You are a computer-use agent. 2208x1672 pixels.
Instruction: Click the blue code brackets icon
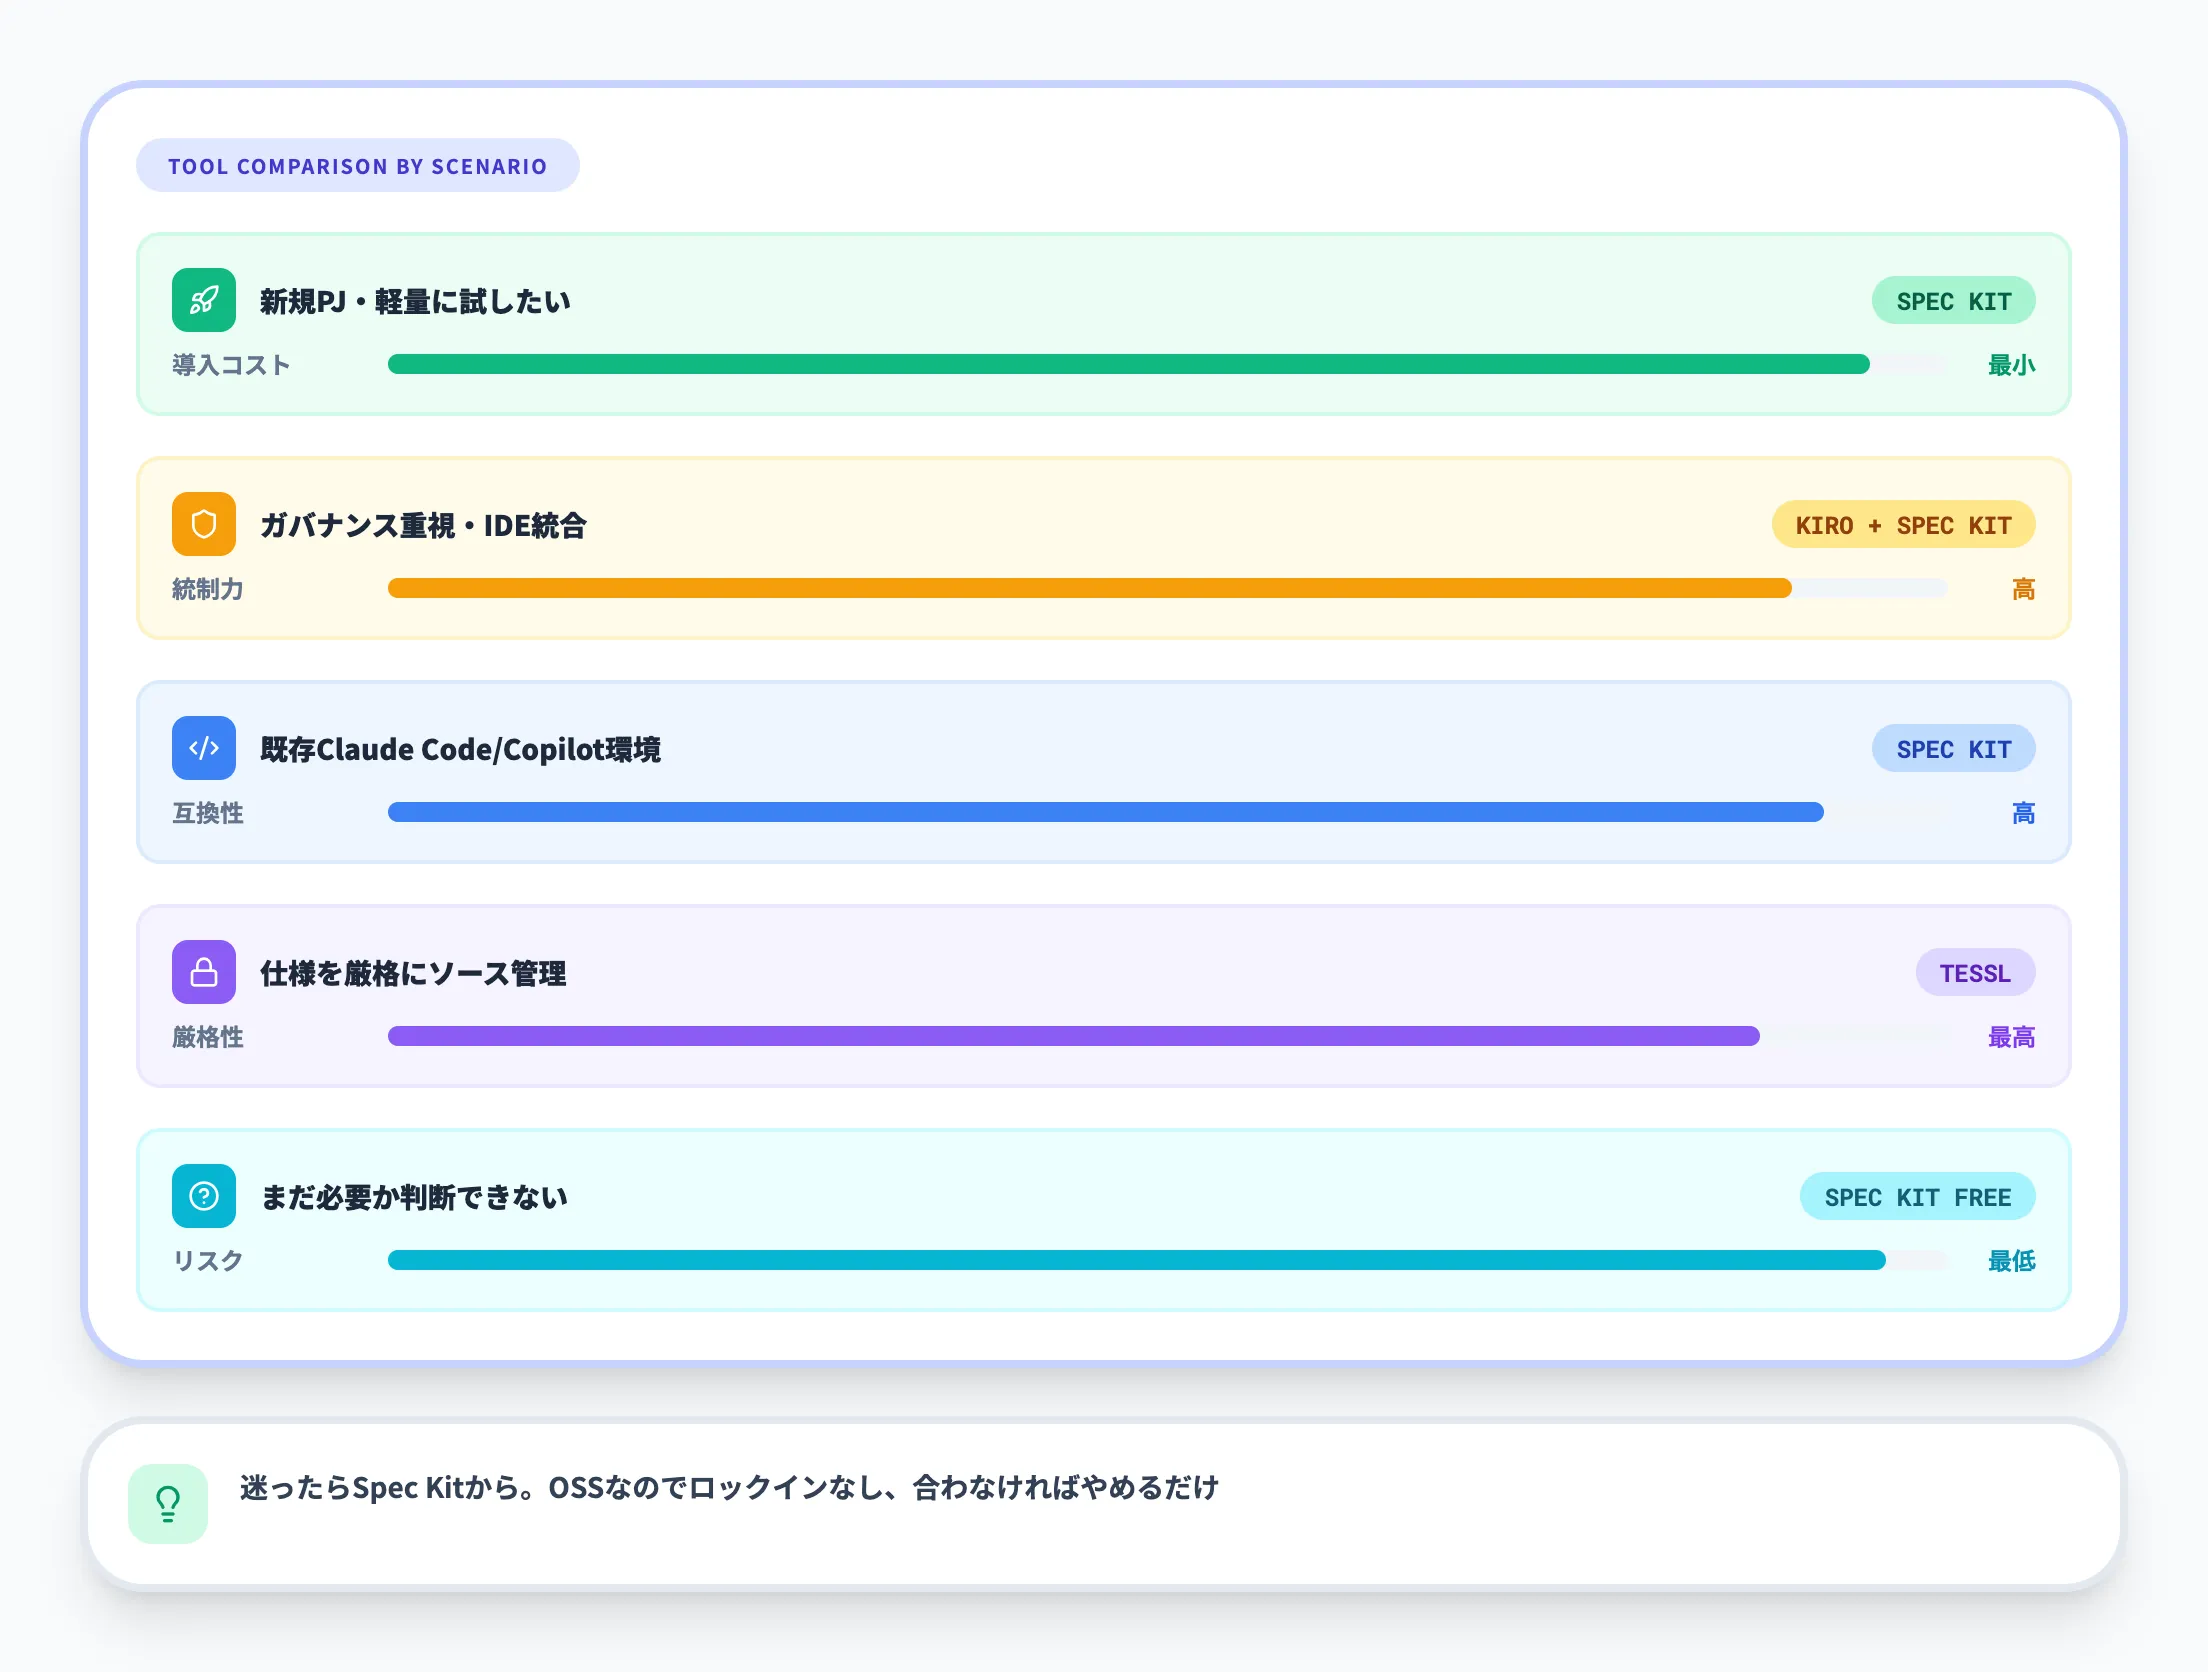[x=204, y=748]
